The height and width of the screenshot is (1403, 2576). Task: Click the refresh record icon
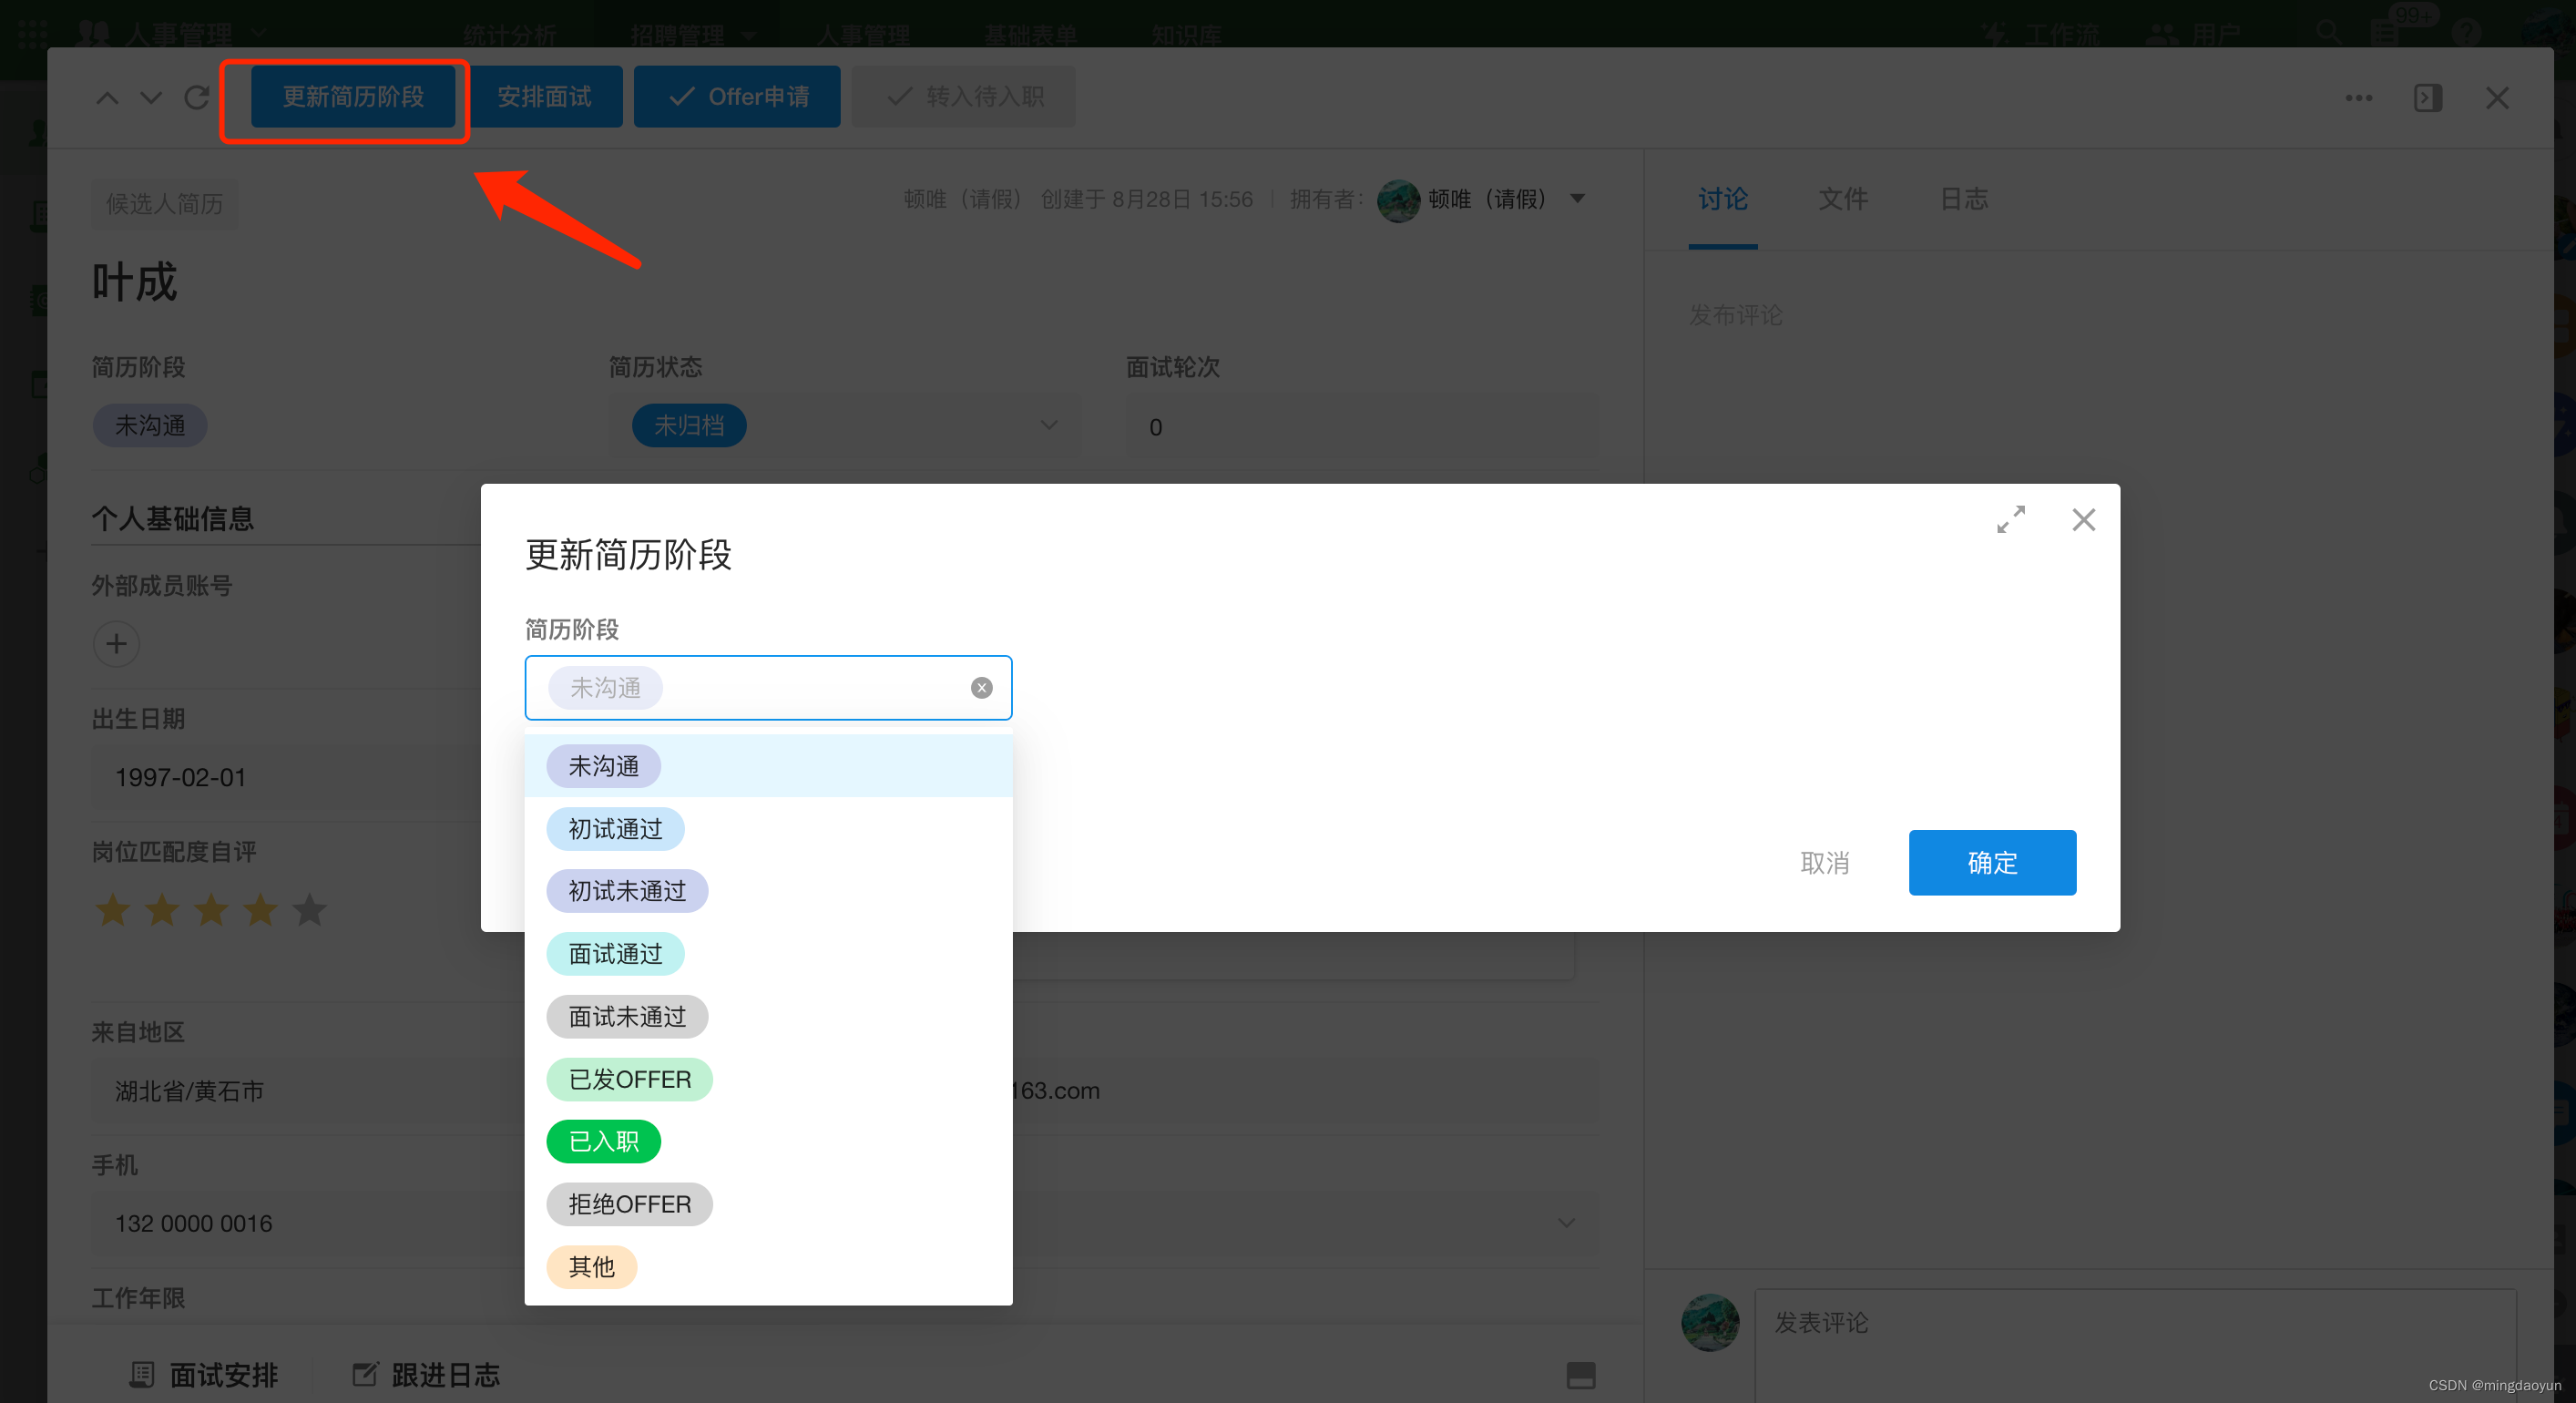tap(197, 97)
